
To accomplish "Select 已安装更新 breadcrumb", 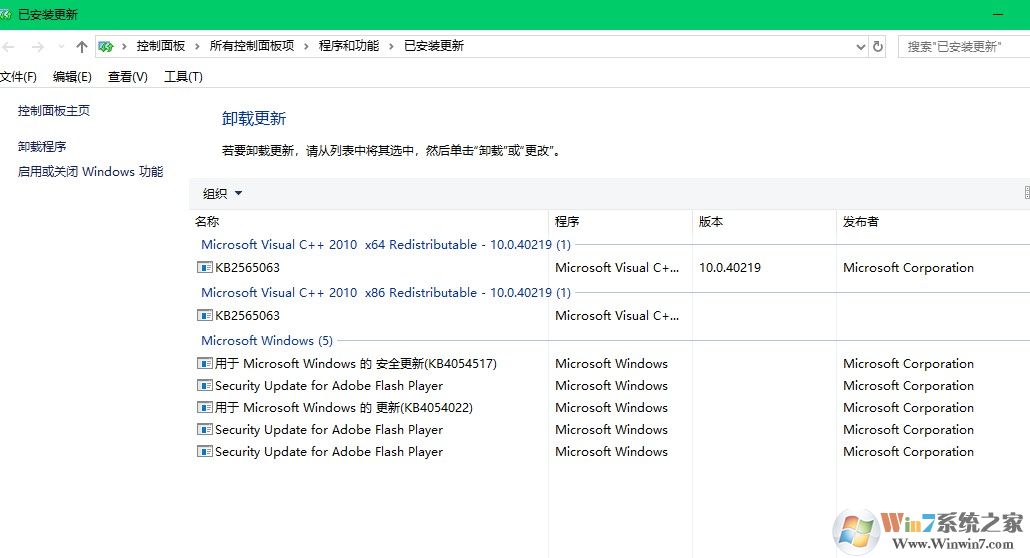I will pos(434,46).
